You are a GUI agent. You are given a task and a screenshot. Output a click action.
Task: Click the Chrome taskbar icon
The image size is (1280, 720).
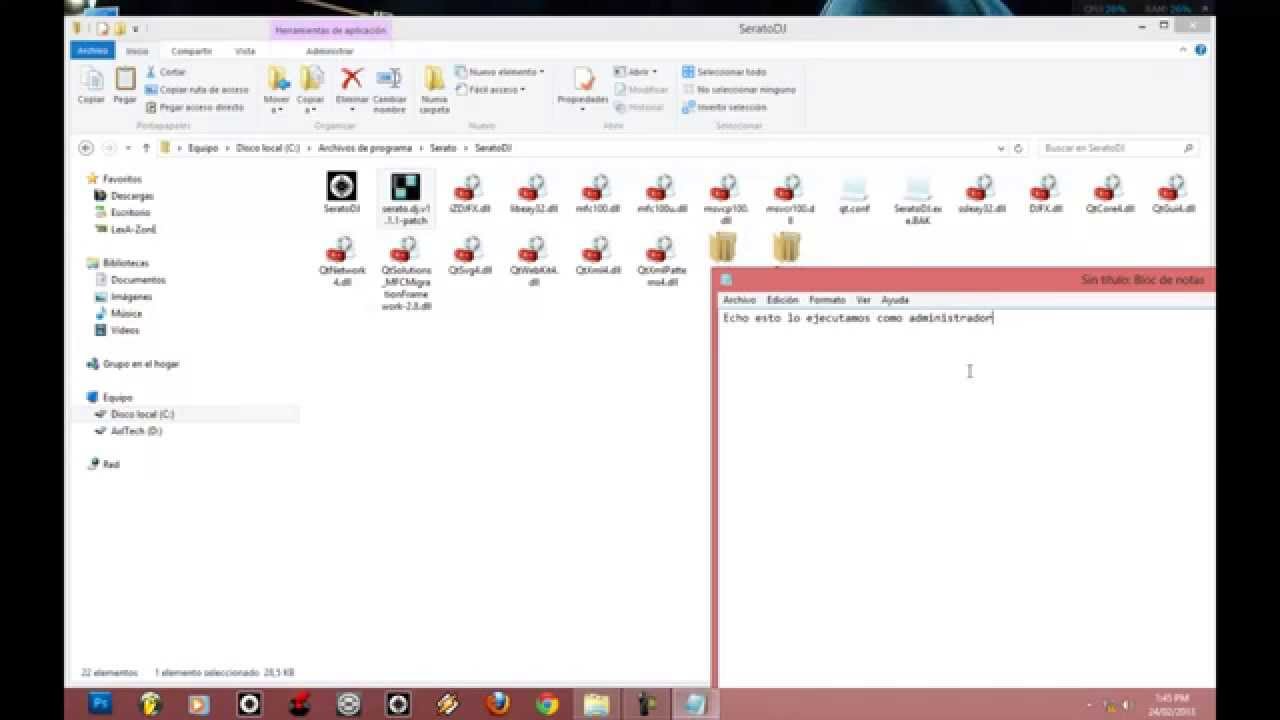point(547,704)
